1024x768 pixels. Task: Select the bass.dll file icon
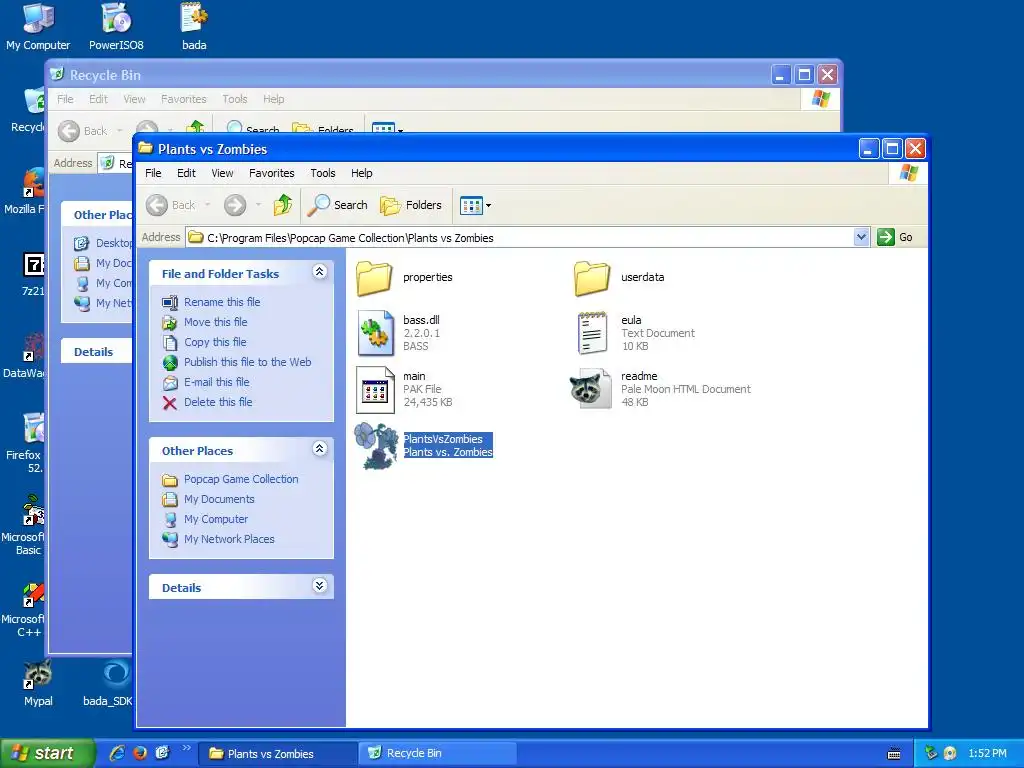(376, 333)
